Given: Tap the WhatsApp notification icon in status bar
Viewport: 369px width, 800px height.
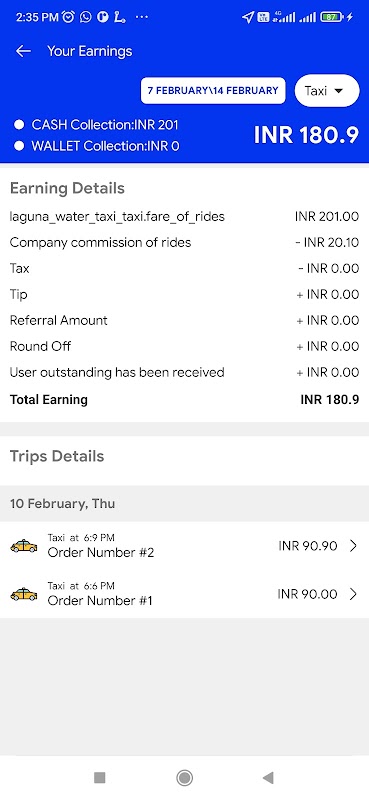Looking at the screenshot, I should tap(86, 17).
